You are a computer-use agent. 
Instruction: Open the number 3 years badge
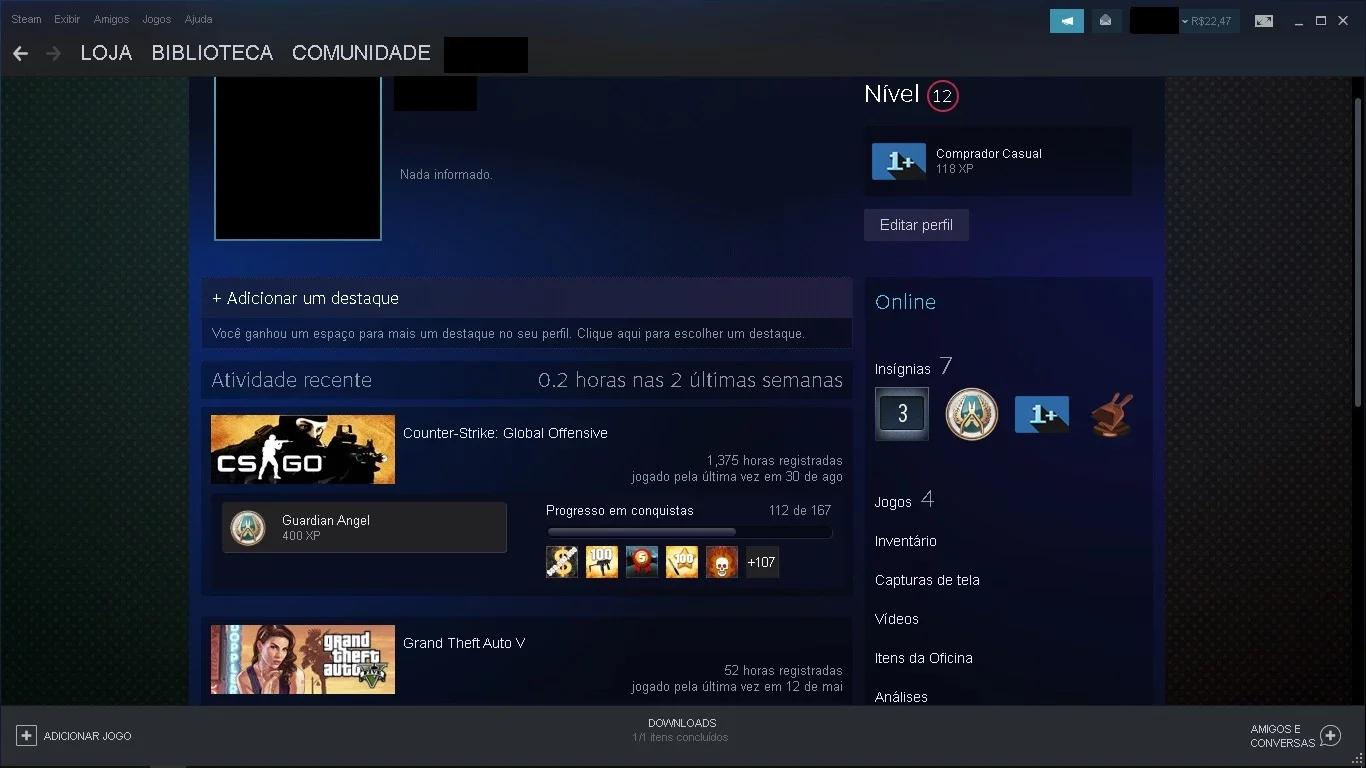point(902,413)
